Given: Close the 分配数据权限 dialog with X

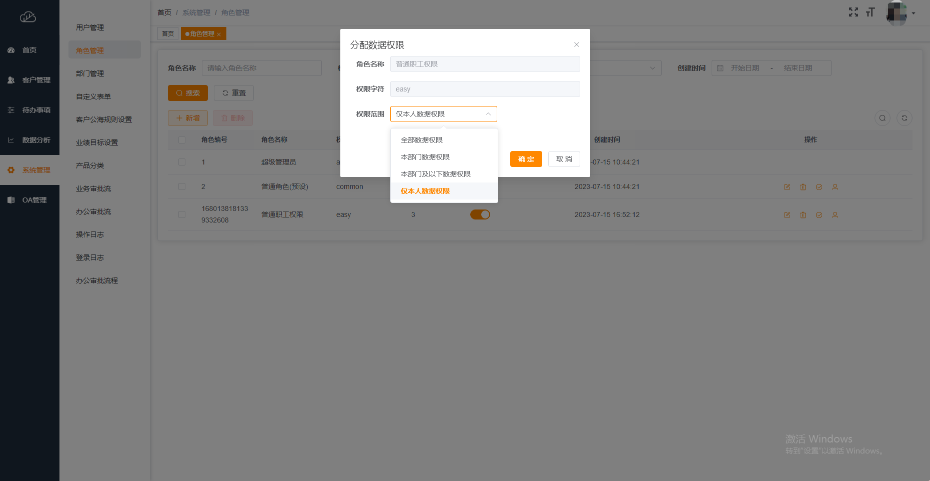Looking at the screenshot, I should click(x=576, y=45).
